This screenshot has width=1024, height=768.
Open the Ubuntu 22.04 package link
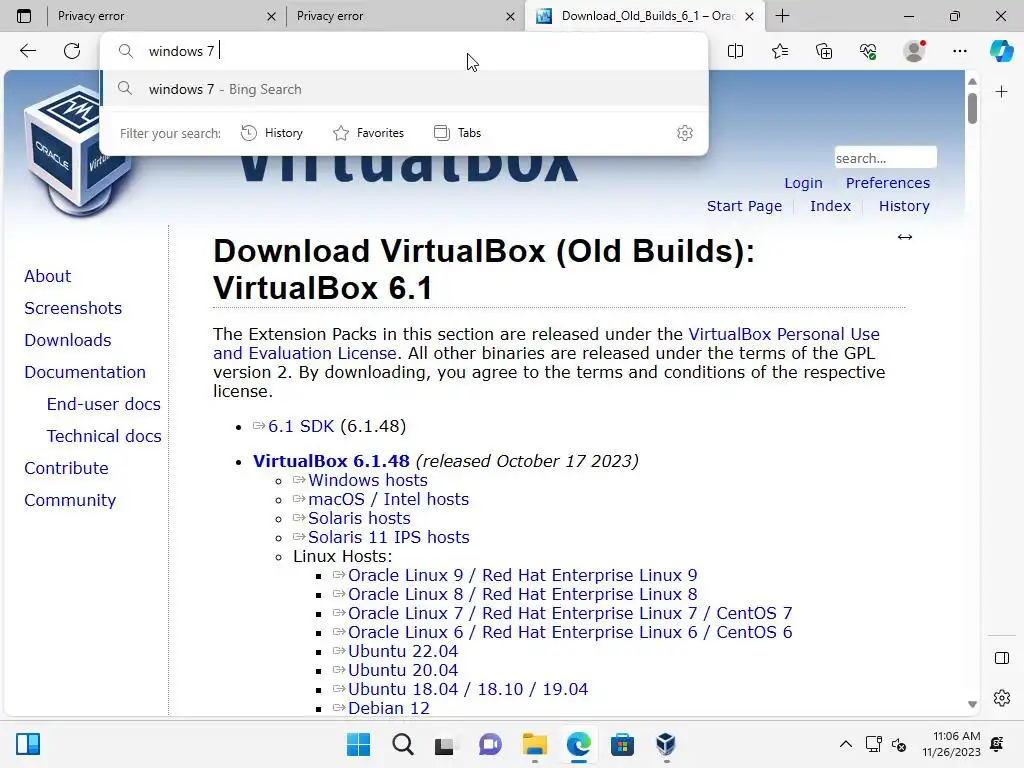pyautogui.click(x=402, y=652)
